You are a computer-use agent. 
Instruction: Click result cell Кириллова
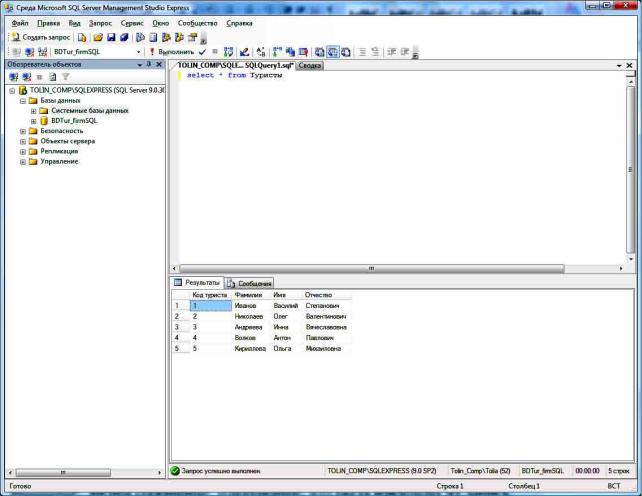pos(251,349)
